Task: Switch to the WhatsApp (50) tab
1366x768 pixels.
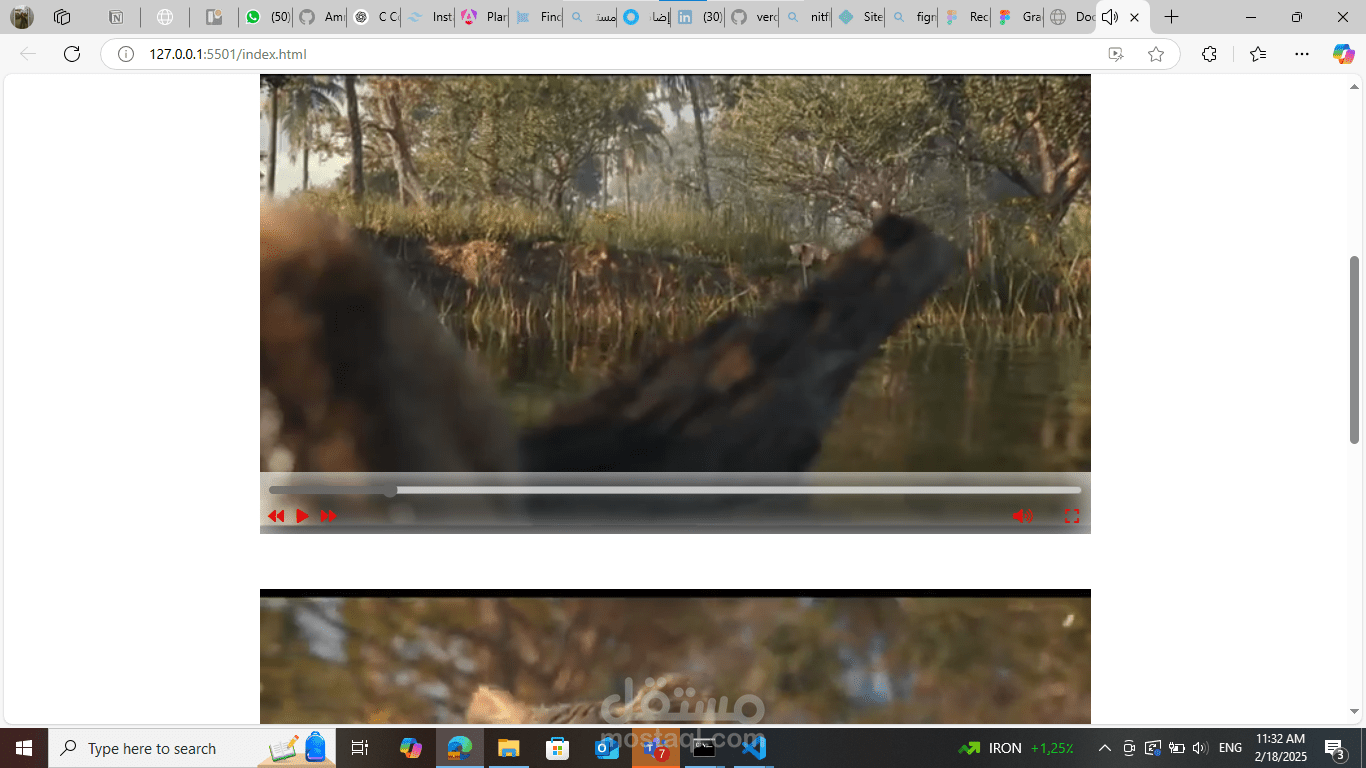Action: (268, 17)
